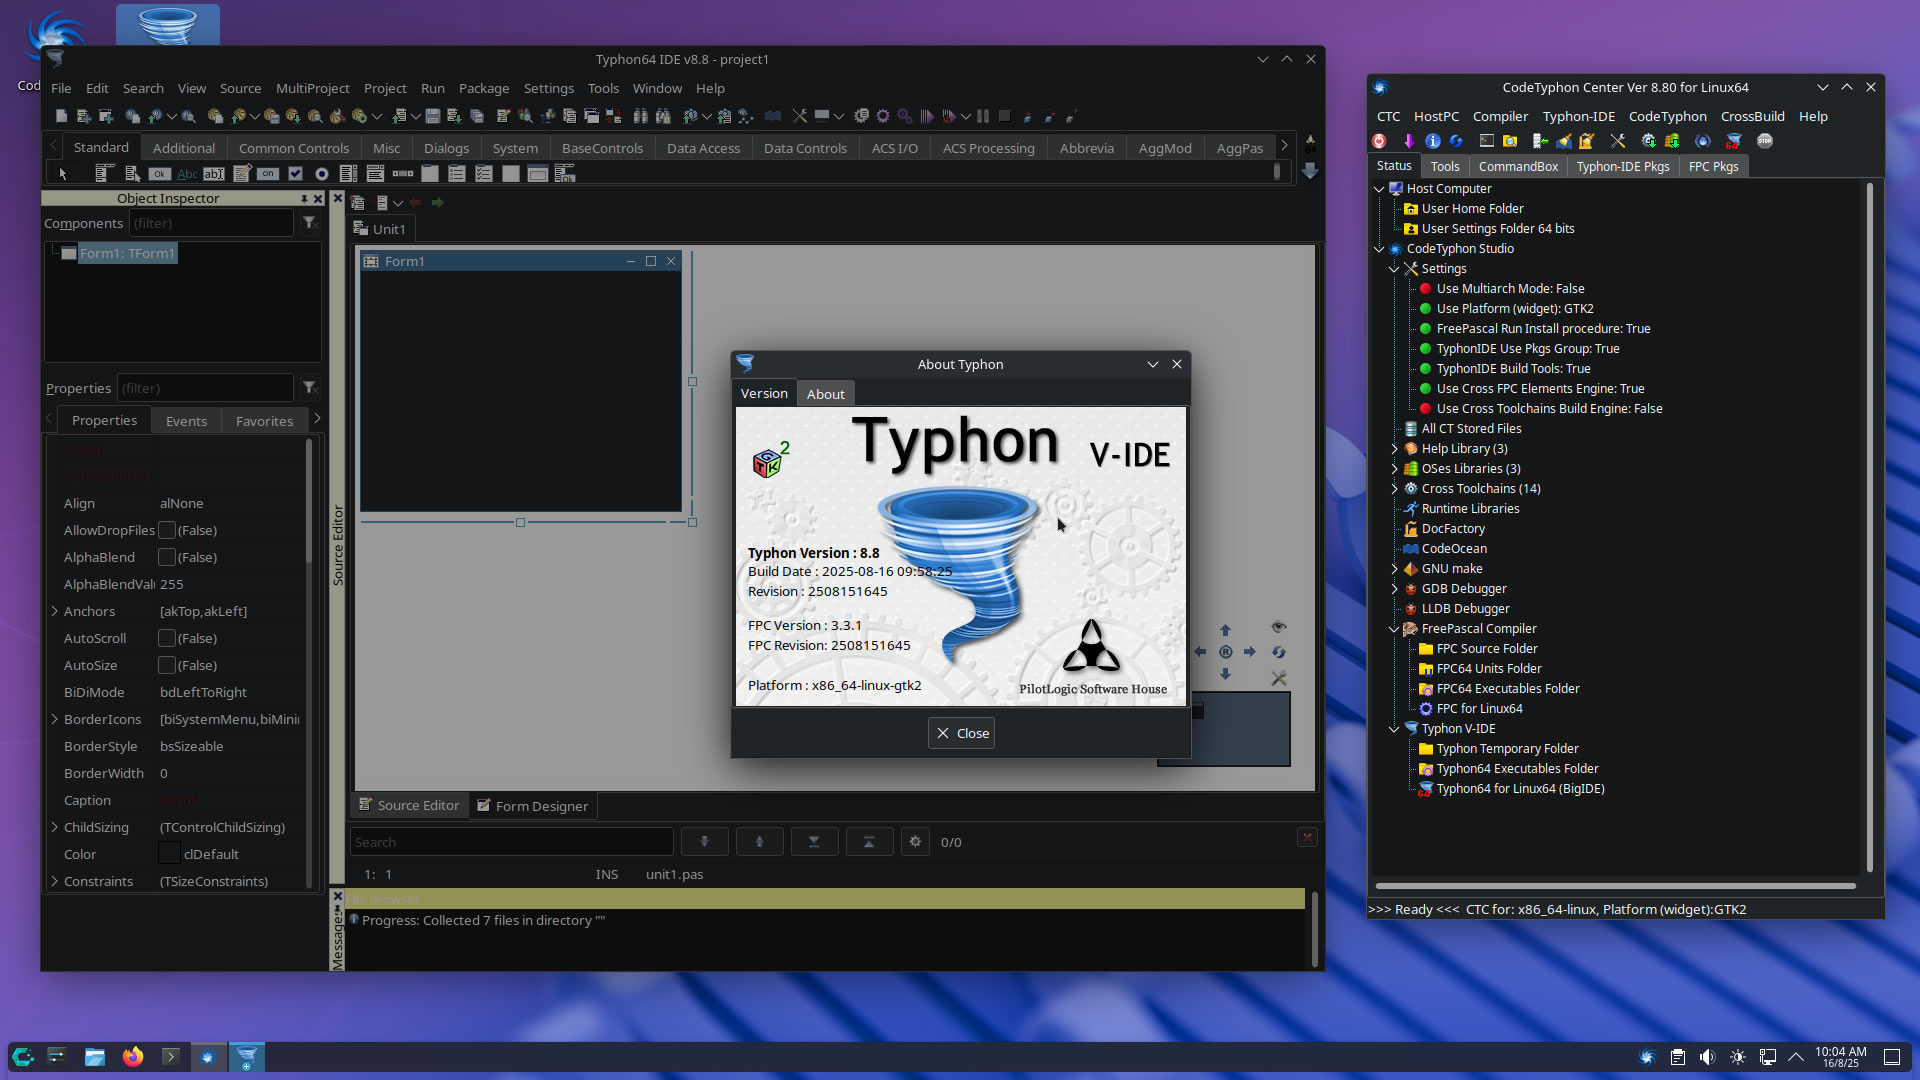Open the blue info icon in CodeTyphon Center
Screen dimensions: 1920x1080
tap(1432, 141)
